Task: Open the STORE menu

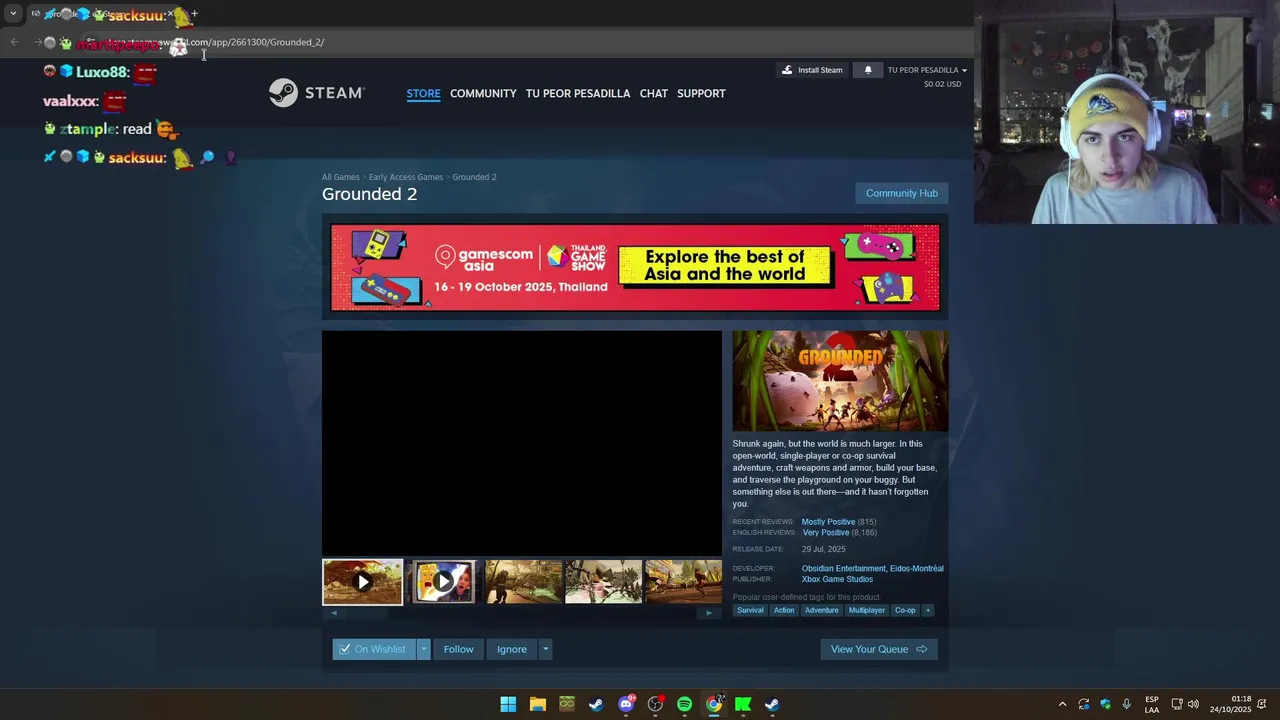Action: pos(423,93)
